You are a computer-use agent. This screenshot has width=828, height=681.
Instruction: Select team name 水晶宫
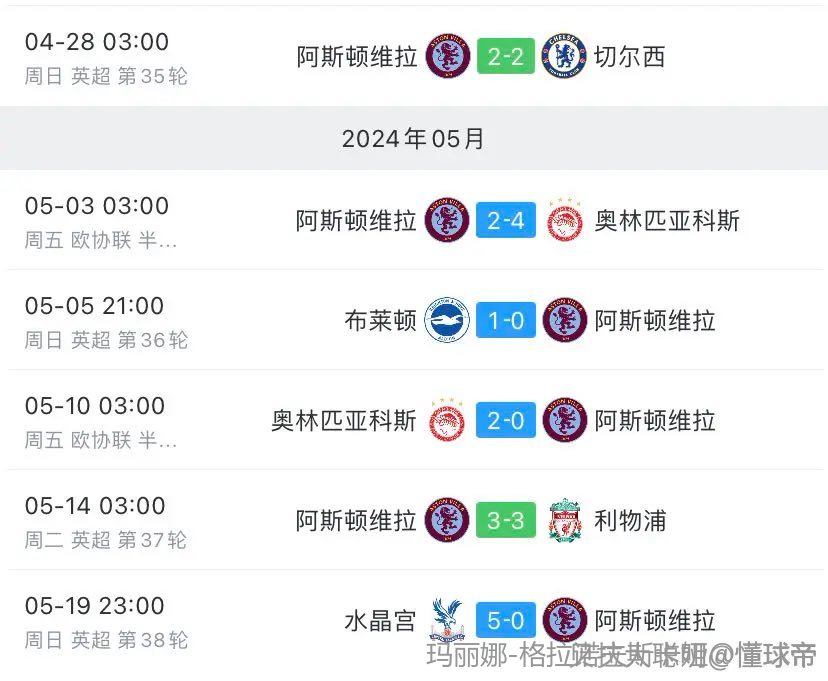pyautogui.click(x=380, y=620)
